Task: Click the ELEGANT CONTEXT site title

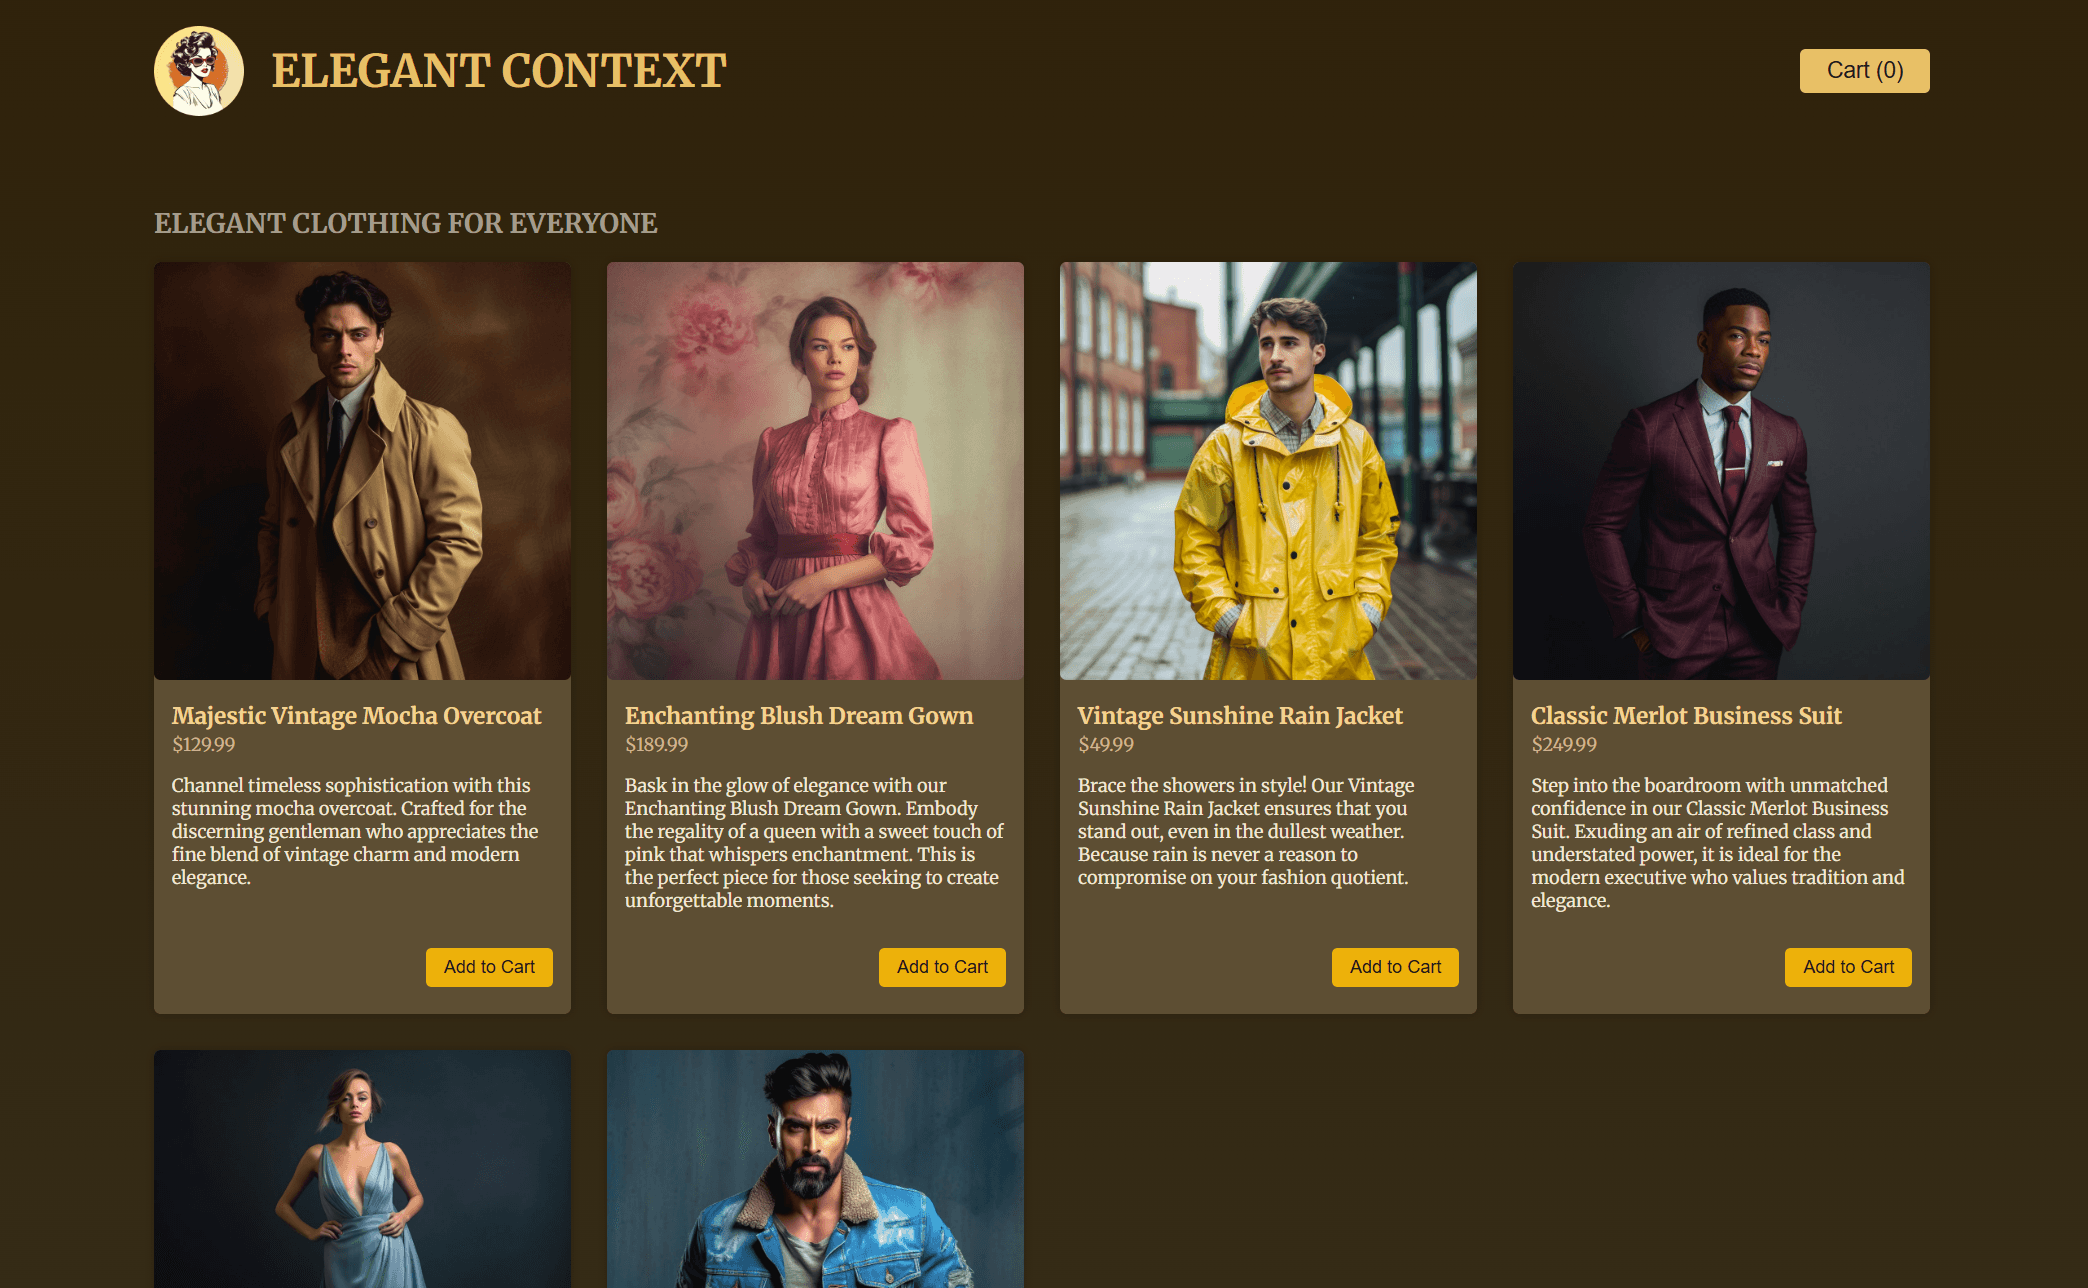Action: 499,71
